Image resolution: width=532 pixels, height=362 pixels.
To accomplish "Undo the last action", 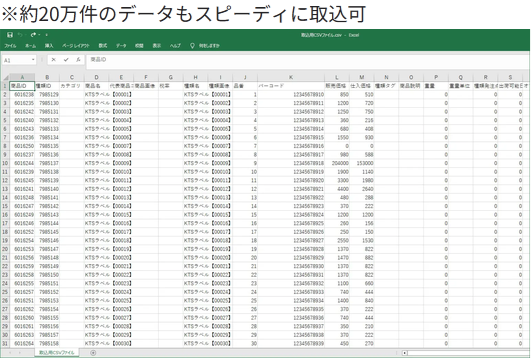I will click(x=20, y=35).
